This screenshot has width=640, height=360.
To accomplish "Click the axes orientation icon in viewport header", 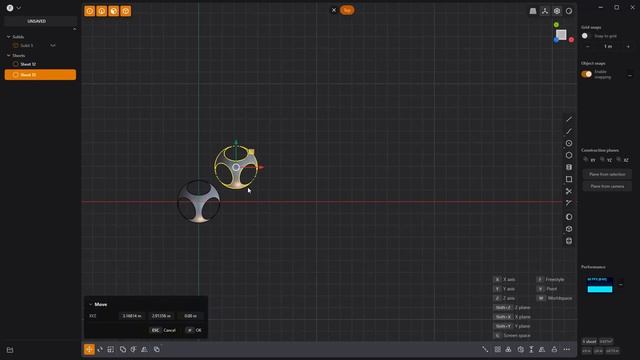I will tap(545, 11).
